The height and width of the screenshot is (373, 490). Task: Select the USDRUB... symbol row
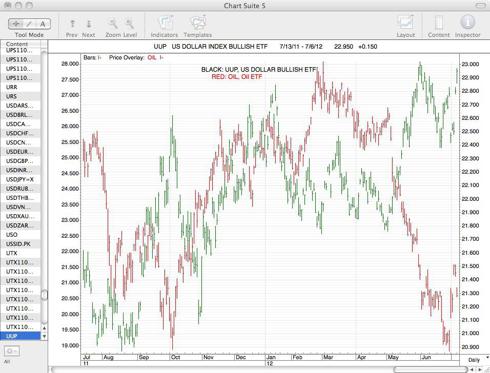pyautogui.click(x=20, y=188)
